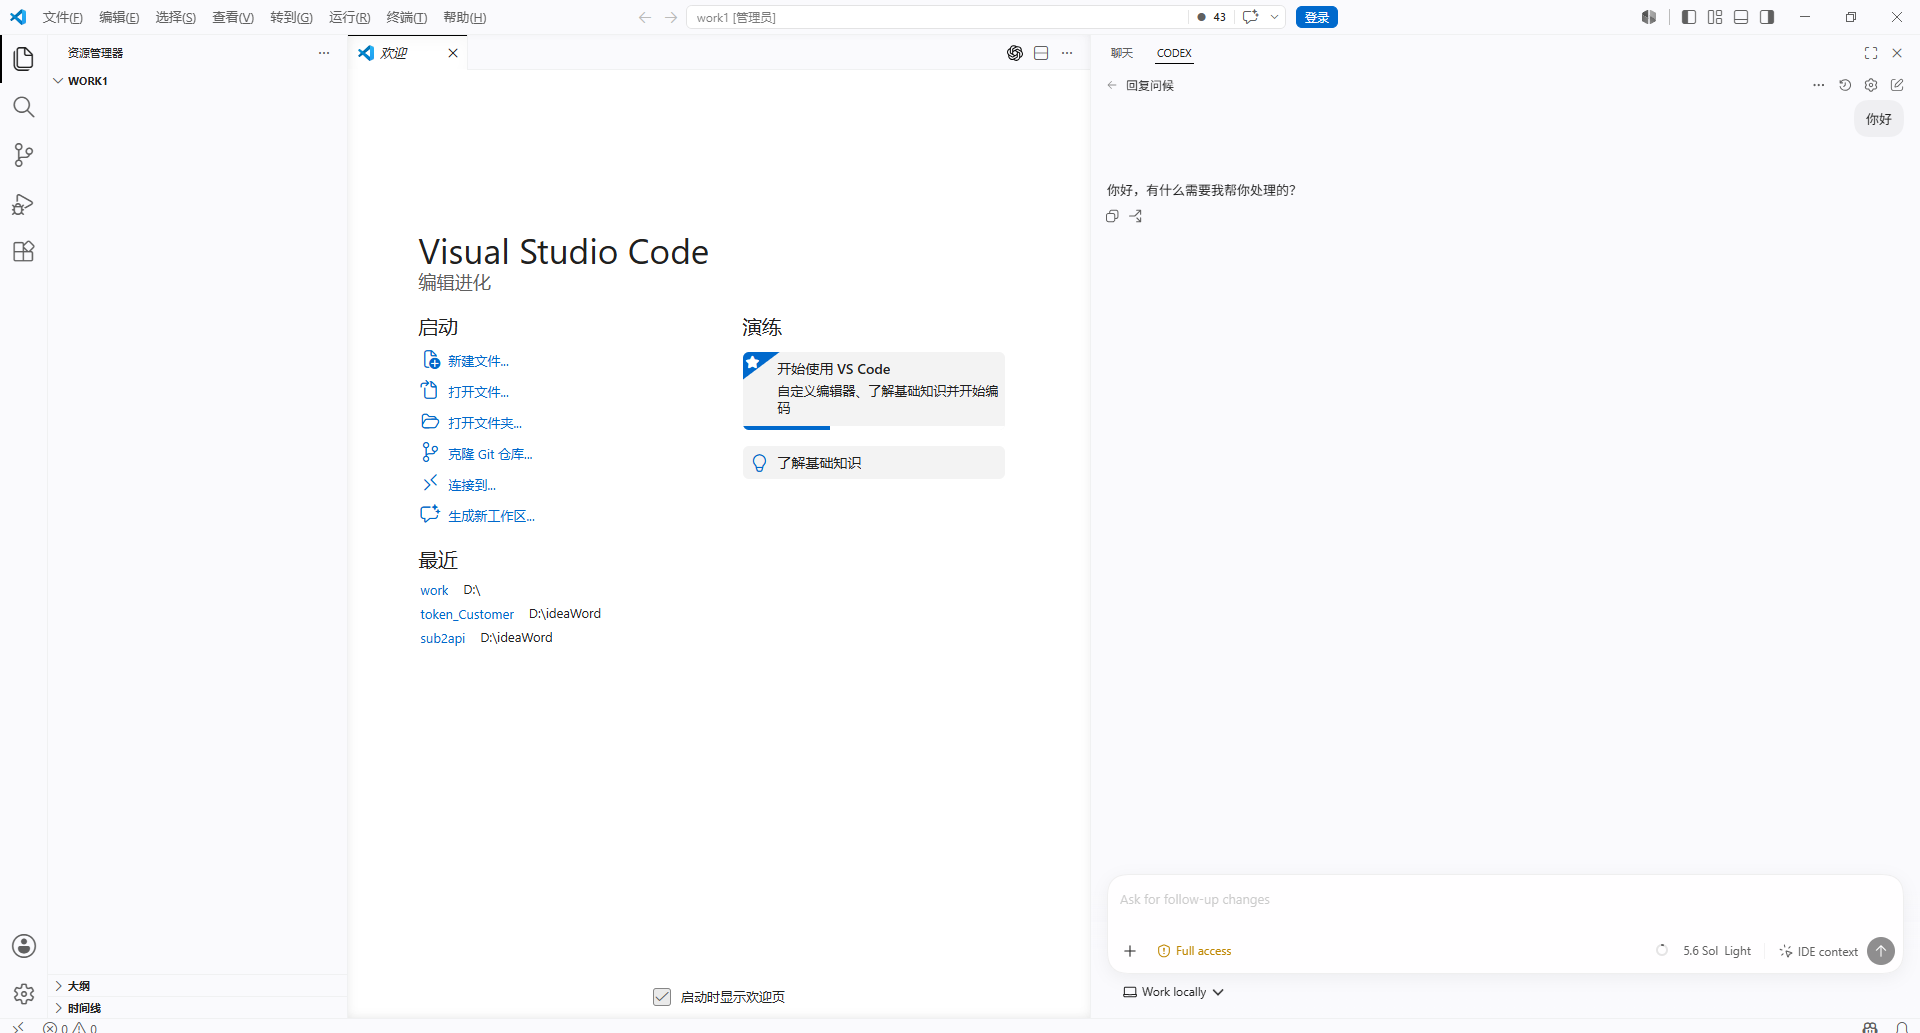Click the Codex OpenAI icon in editor toolbar
Screen dimensions: 1920x1033
1015,53
